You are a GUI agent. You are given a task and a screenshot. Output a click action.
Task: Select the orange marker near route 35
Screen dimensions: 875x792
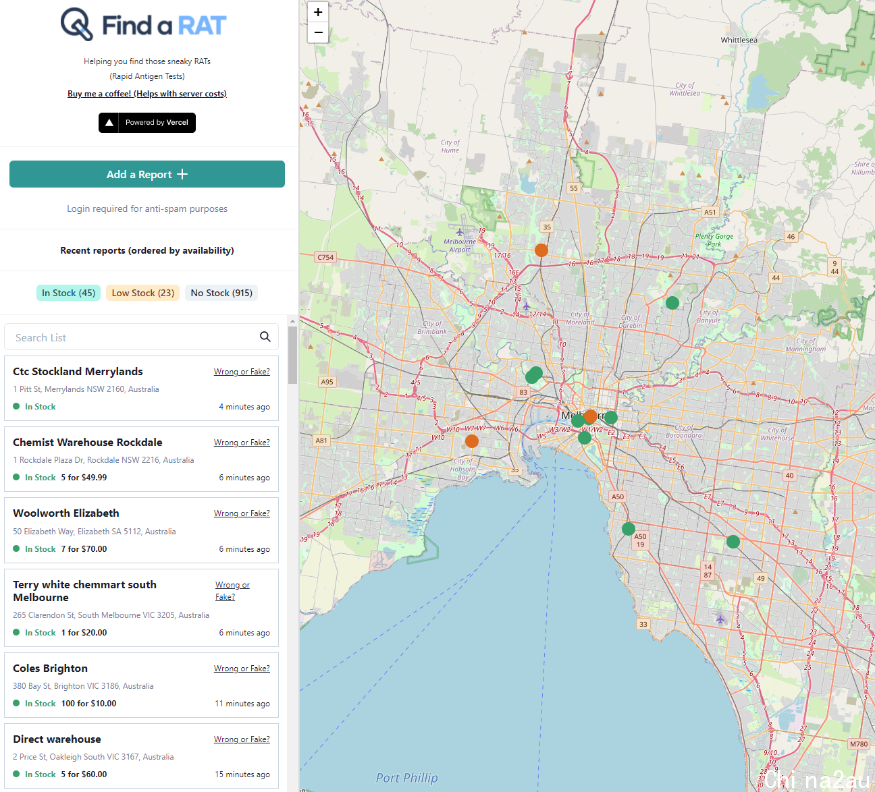pyautogui.click(x=541, y=250)
